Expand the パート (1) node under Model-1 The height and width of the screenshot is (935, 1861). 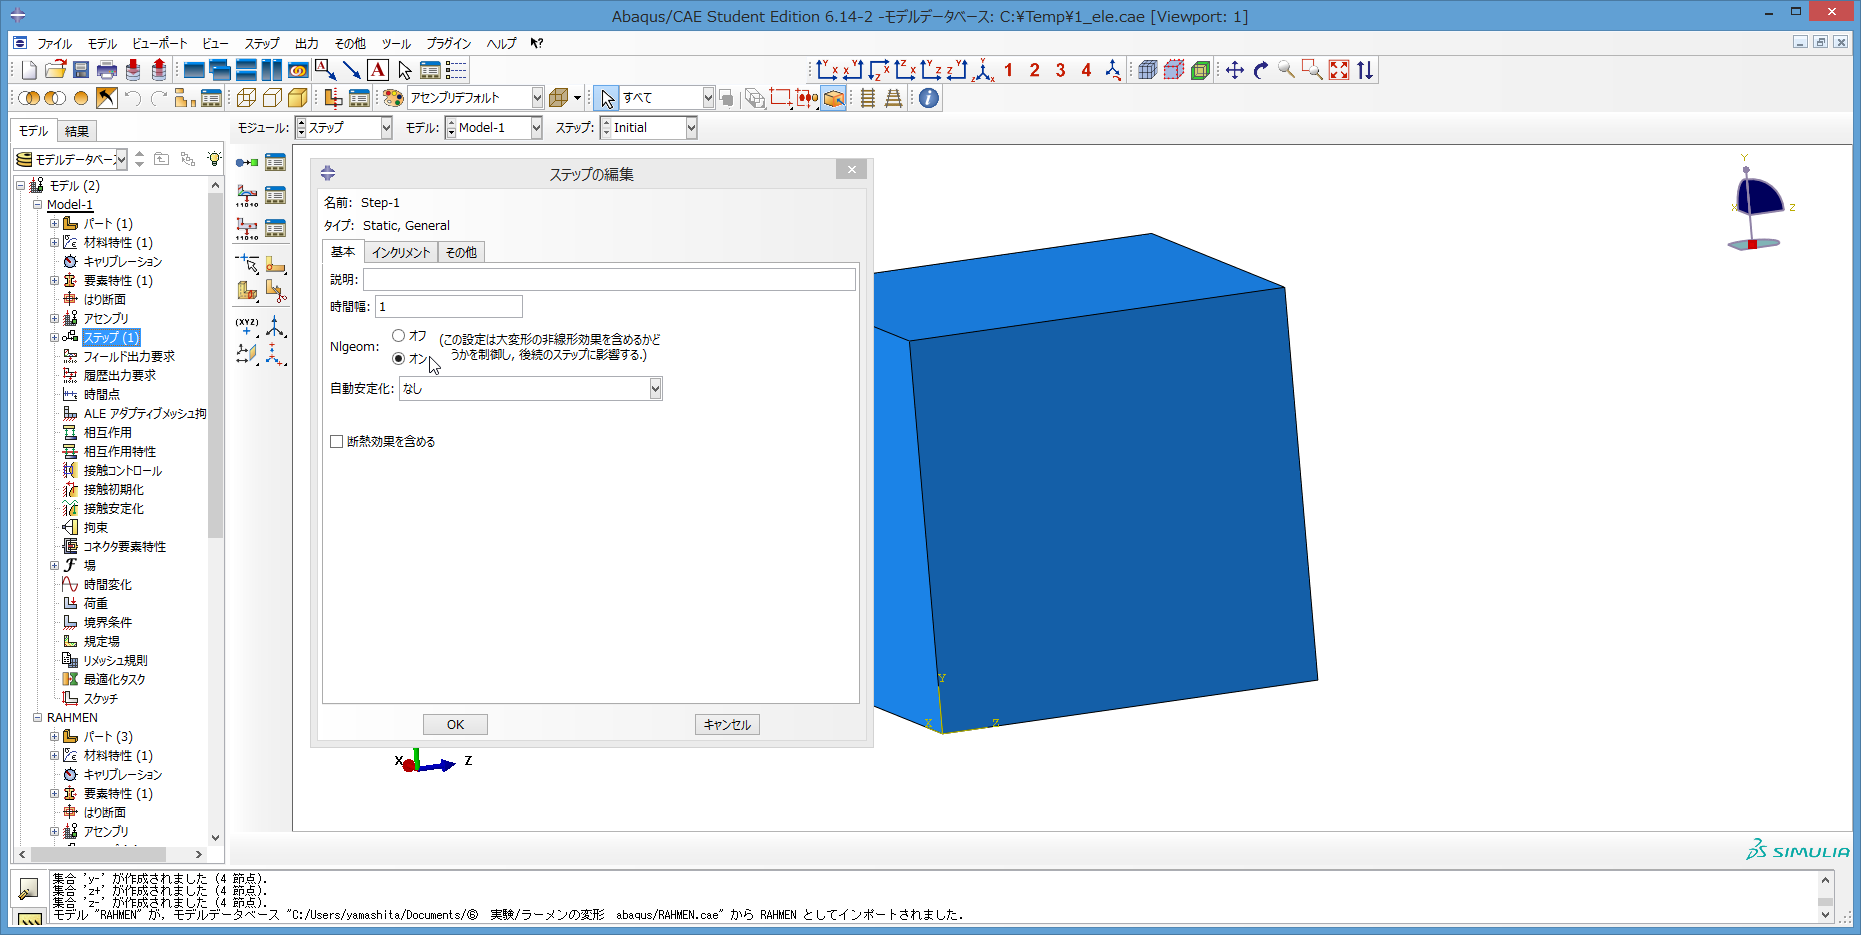coord(55,224)
